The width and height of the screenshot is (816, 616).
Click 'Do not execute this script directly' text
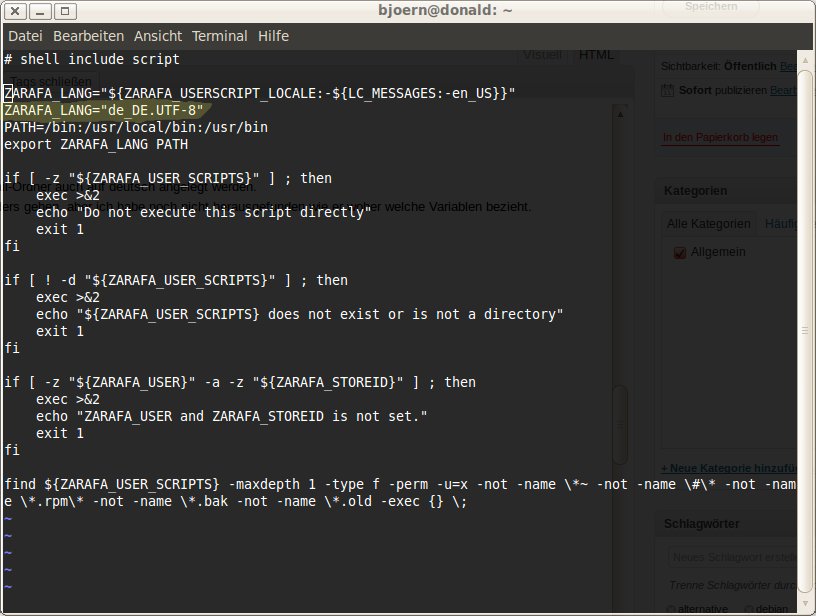(224, 212)
